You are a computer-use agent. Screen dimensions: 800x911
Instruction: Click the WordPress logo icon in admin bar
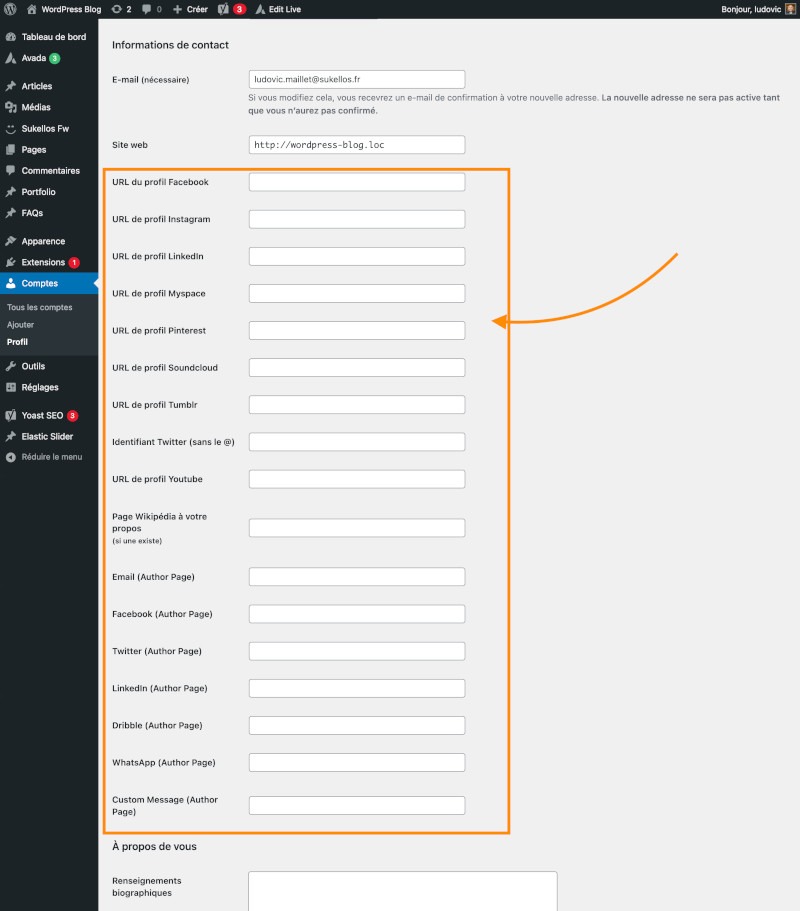(10, 9)
